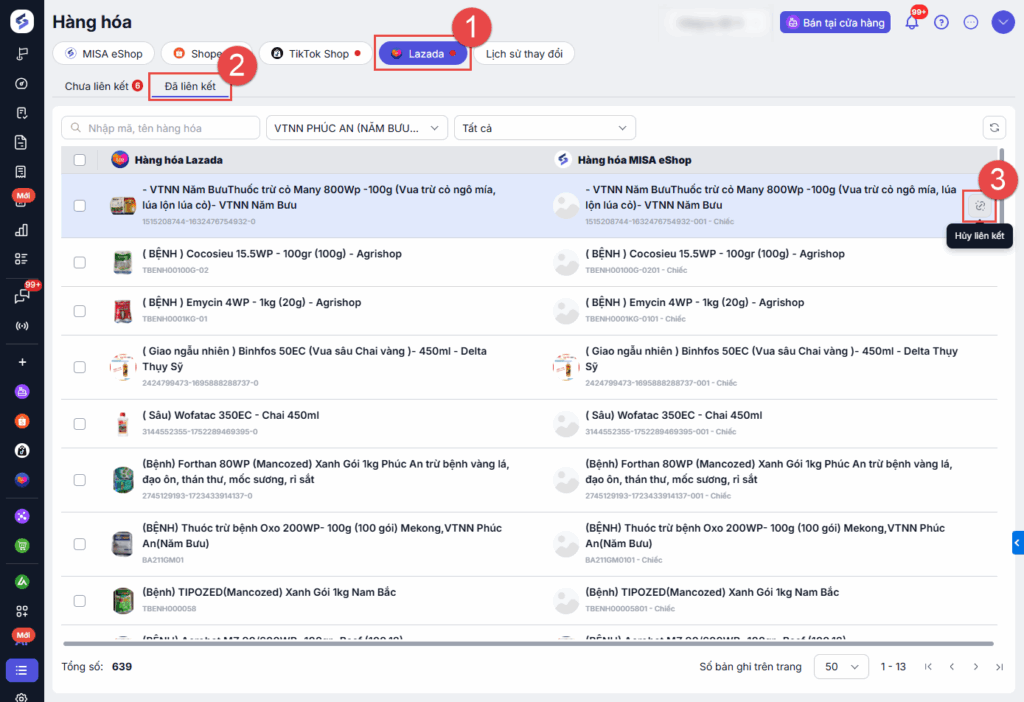
Task: Check the Oxo 200WP row
Action: (80, 544)
